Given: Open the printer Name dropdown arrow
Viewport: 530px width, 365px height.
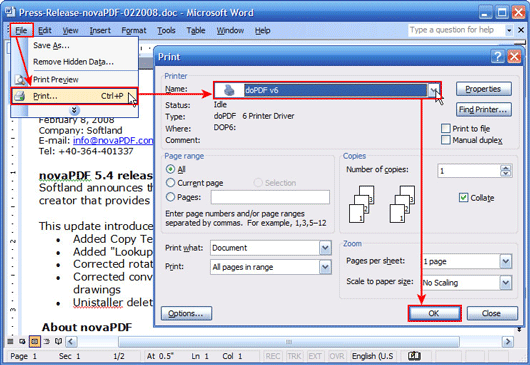Looking at the screenshot, I should click(433, 90).
